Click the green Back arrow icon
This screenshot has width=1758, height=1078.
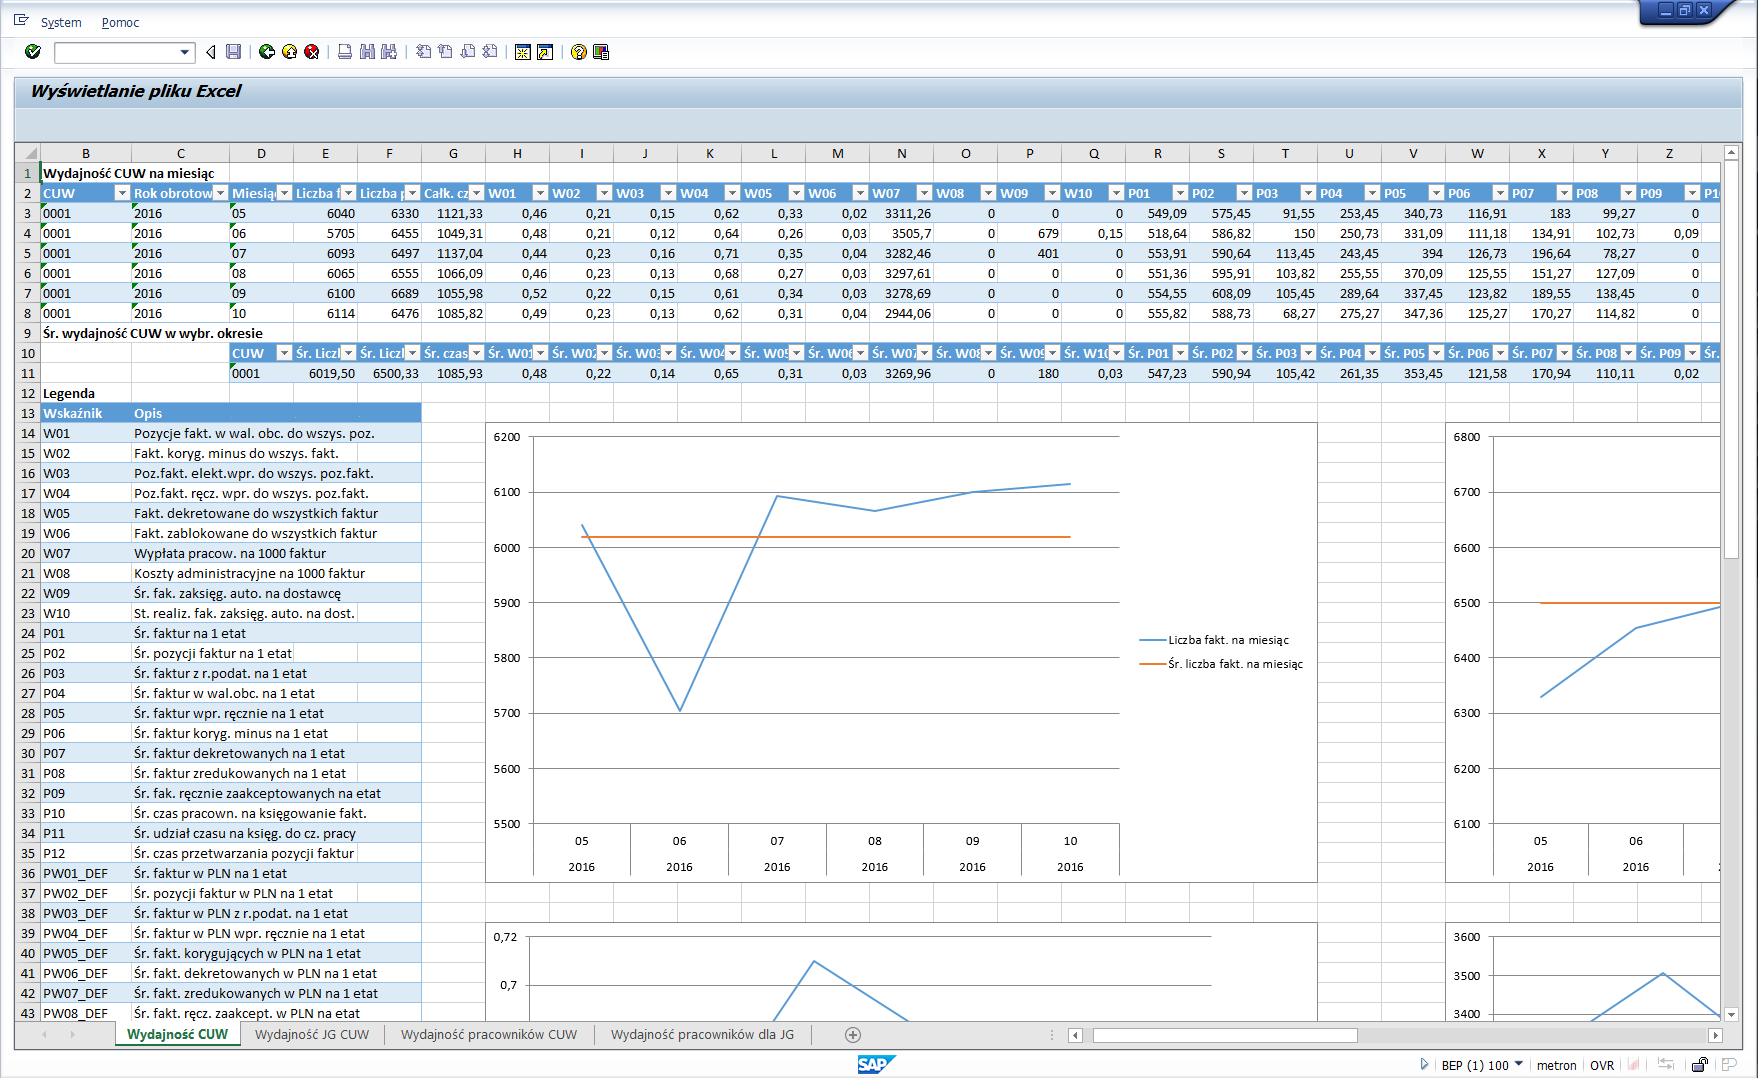pyautogui.click(x=267, y=52)
